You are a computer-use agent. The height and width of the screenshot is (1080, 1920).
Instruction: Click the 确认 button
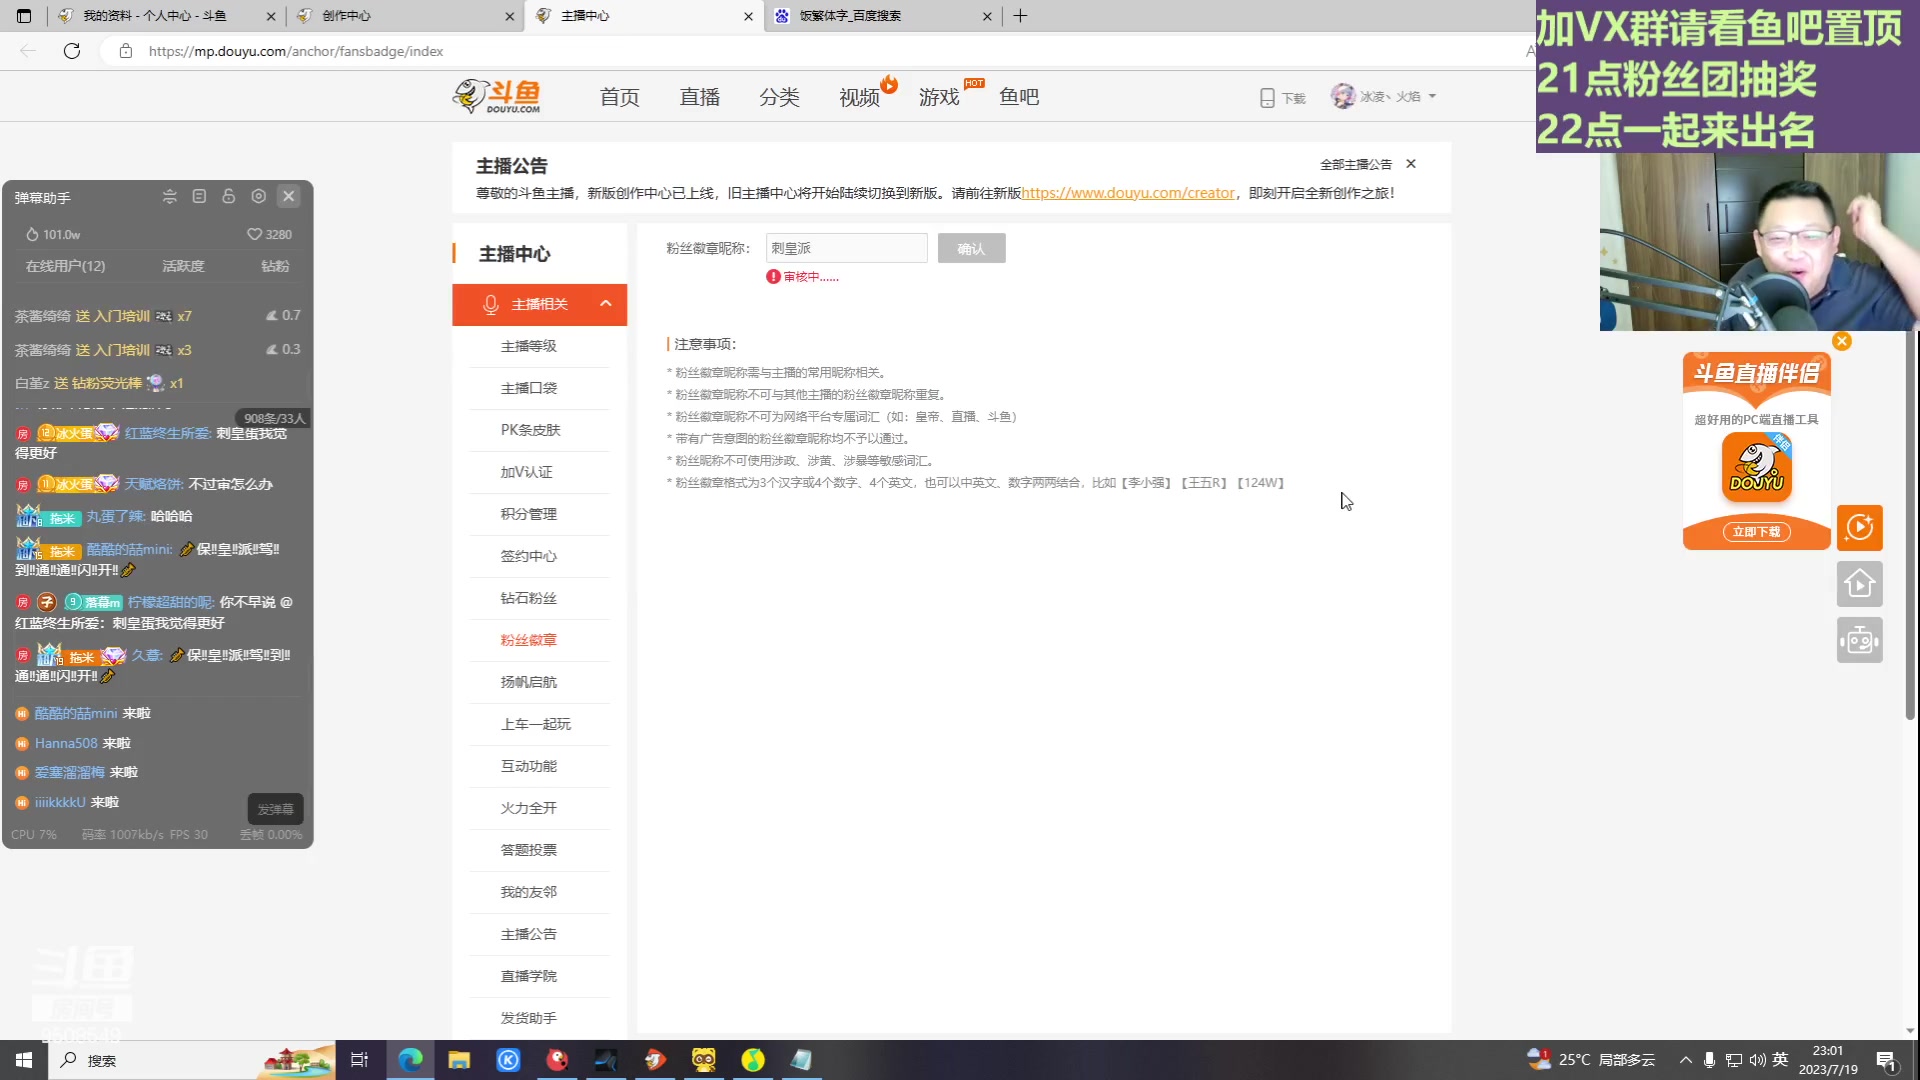click(x=972, y=248)
